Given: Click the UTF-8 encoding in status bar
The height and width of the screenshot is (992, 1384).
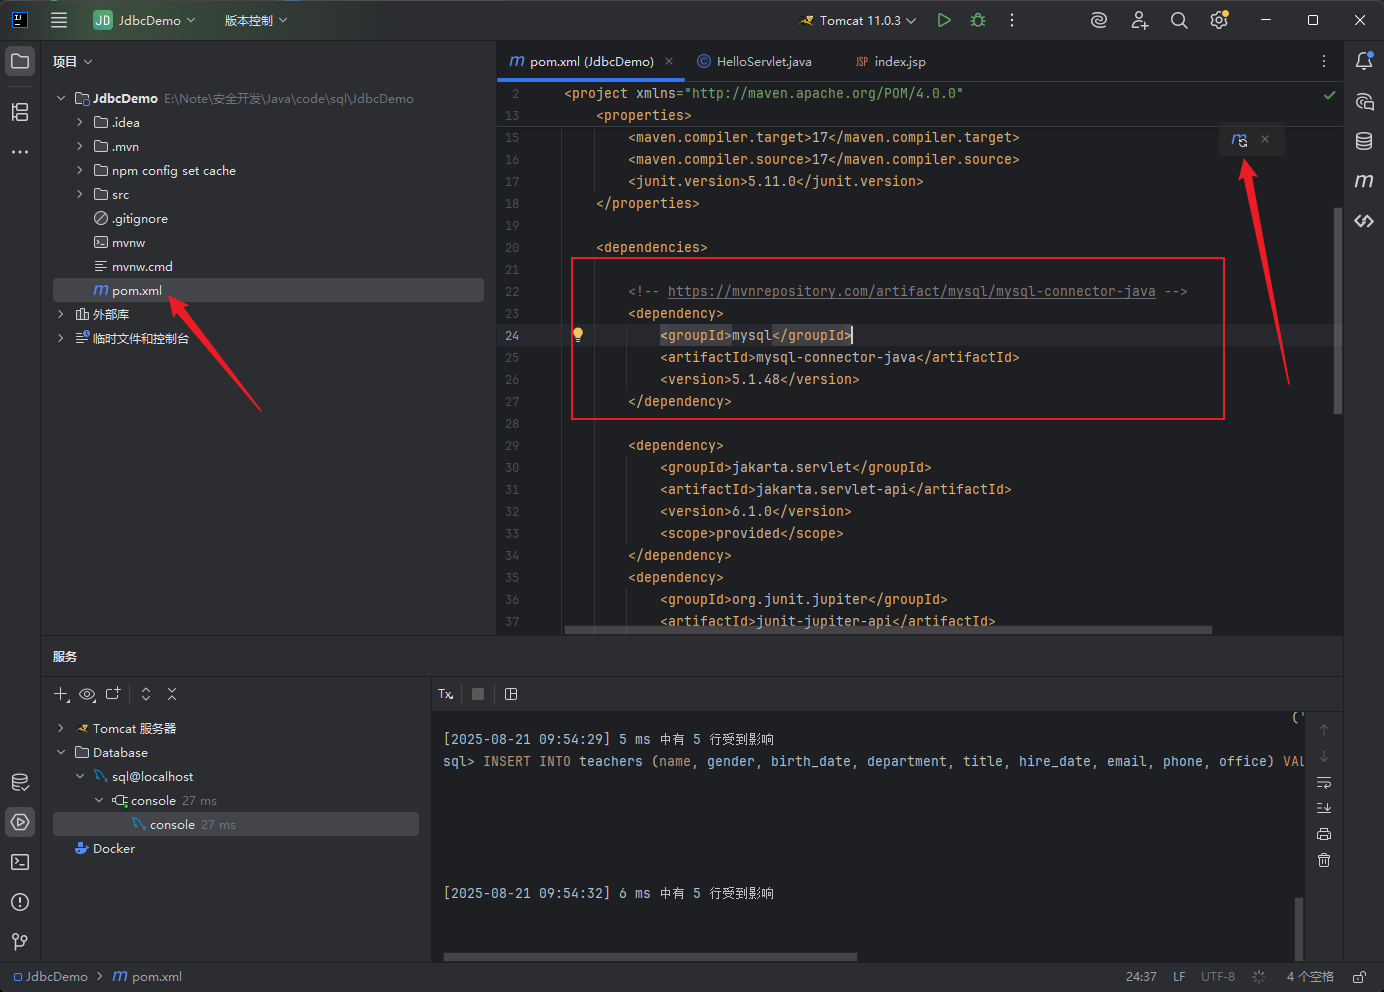Looking at the screenshot, I should pyautogui.click(x=1217, y=977).
